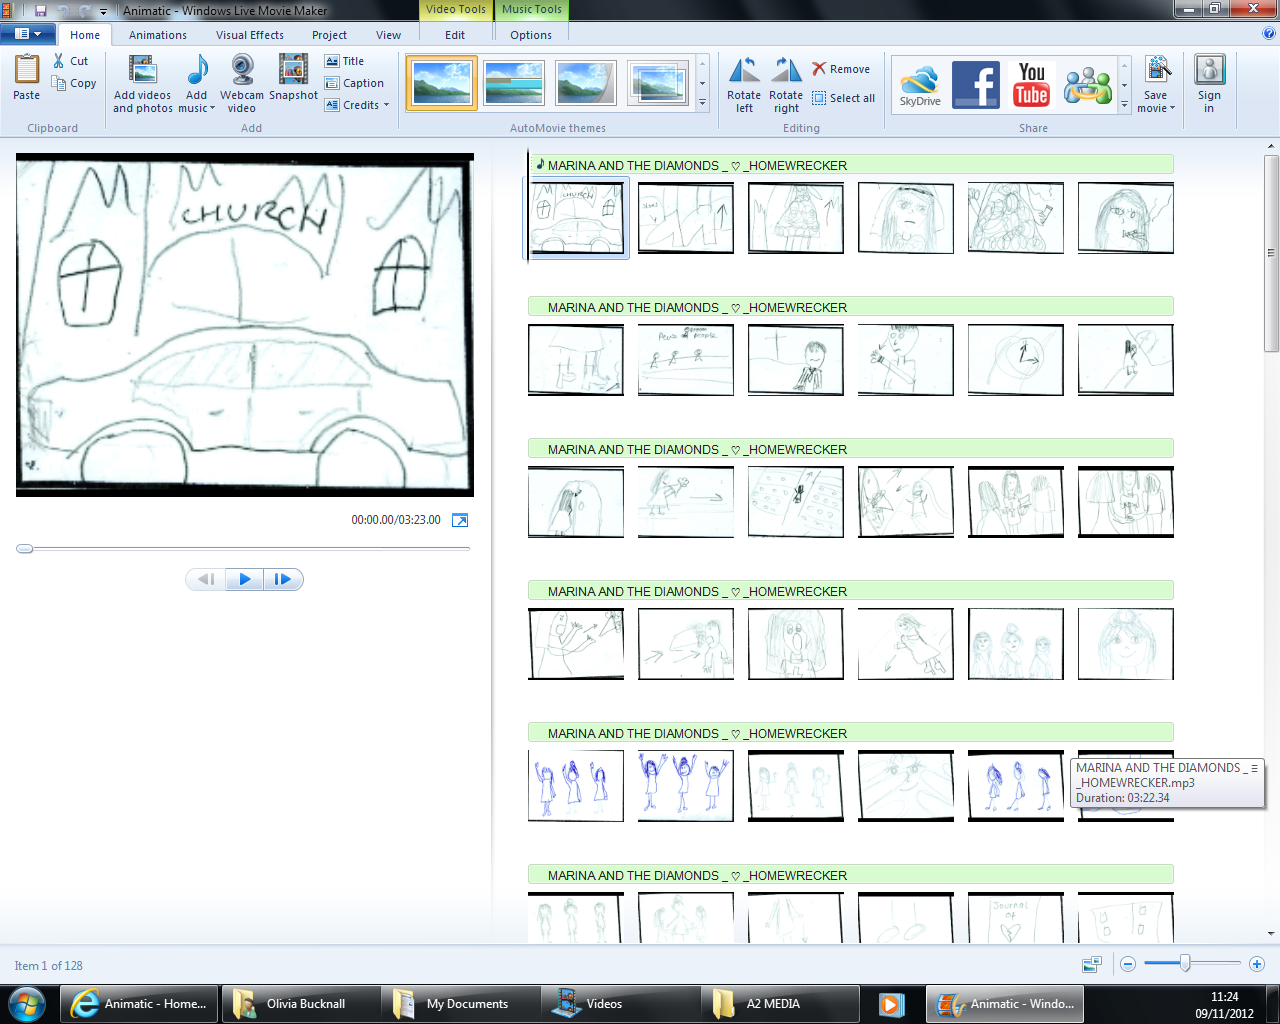Screen dimensions: 1280x1024
Task: Customize Quick Access Toolbar dropdown
Action: click(x=103, y=11)
